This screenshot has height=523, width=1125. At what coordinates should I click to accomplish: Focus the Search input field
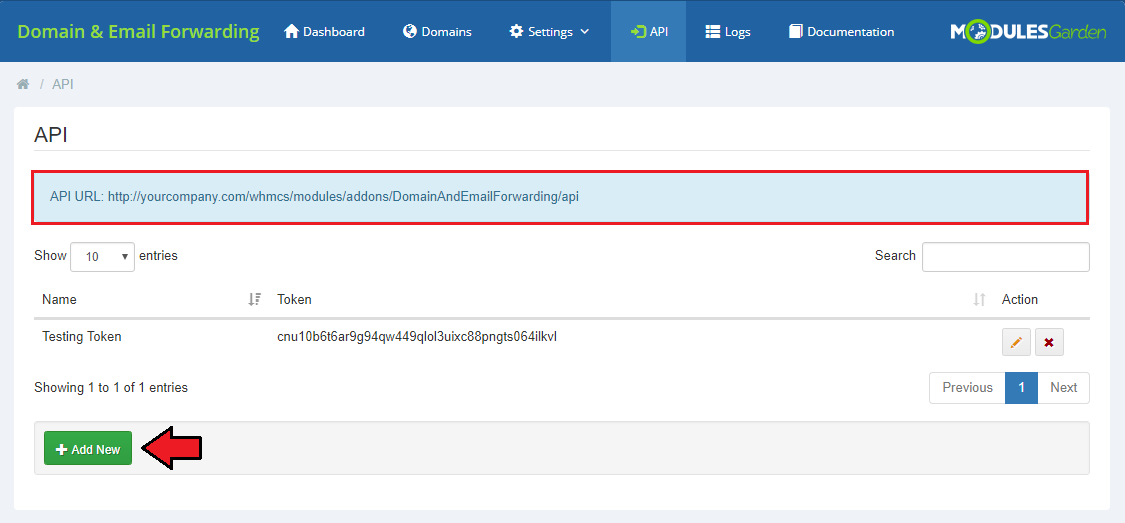click(x=1005, y=257)
